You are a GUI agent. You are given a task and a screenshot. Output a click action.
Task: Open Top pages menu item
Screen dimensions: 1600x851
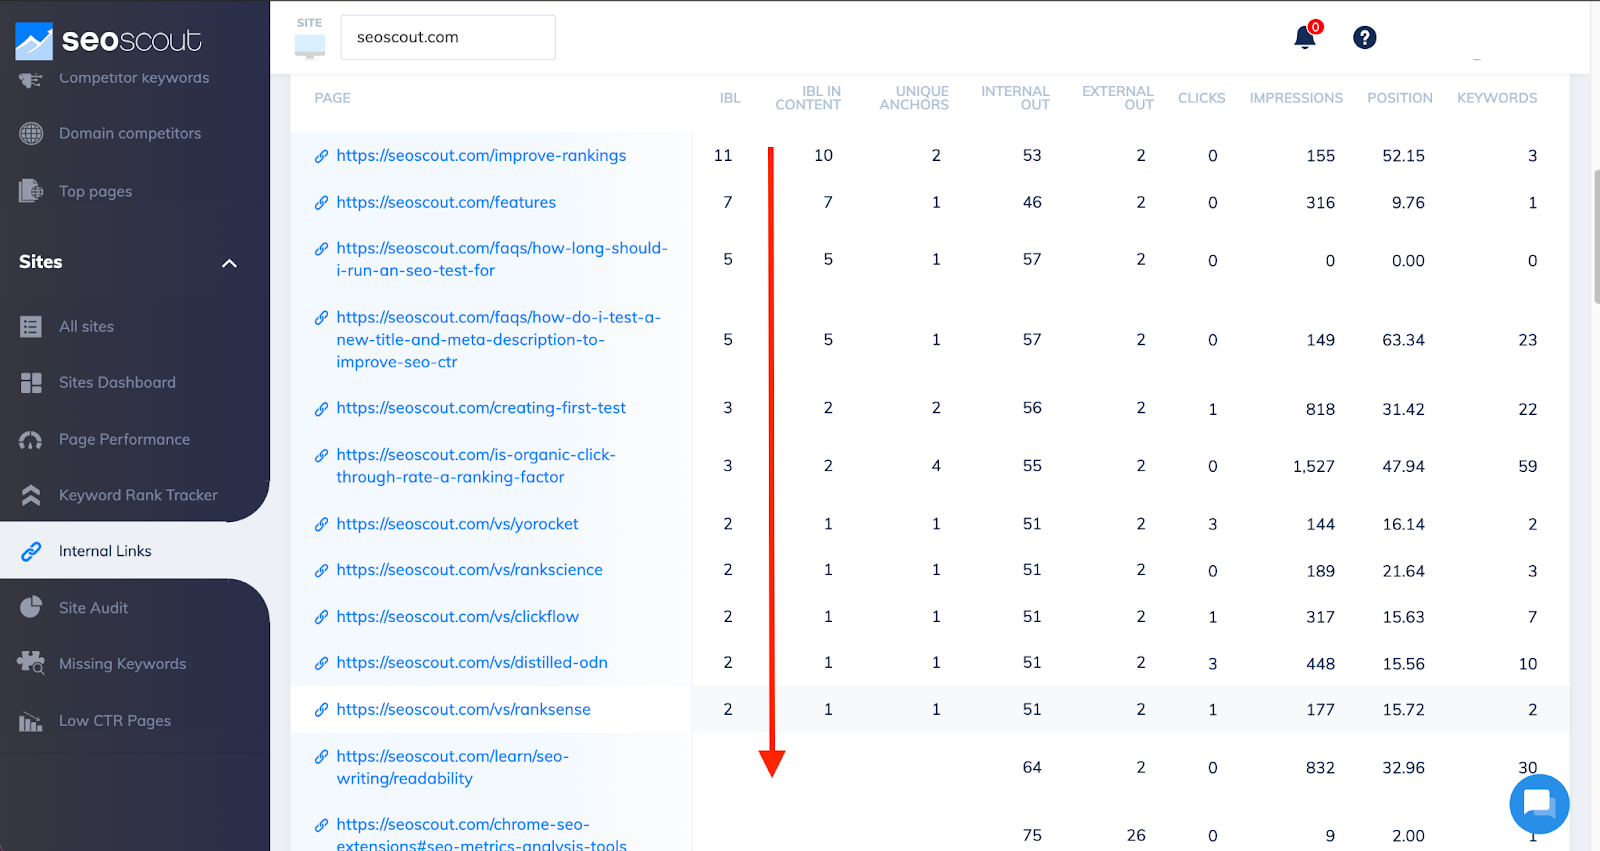95,191
